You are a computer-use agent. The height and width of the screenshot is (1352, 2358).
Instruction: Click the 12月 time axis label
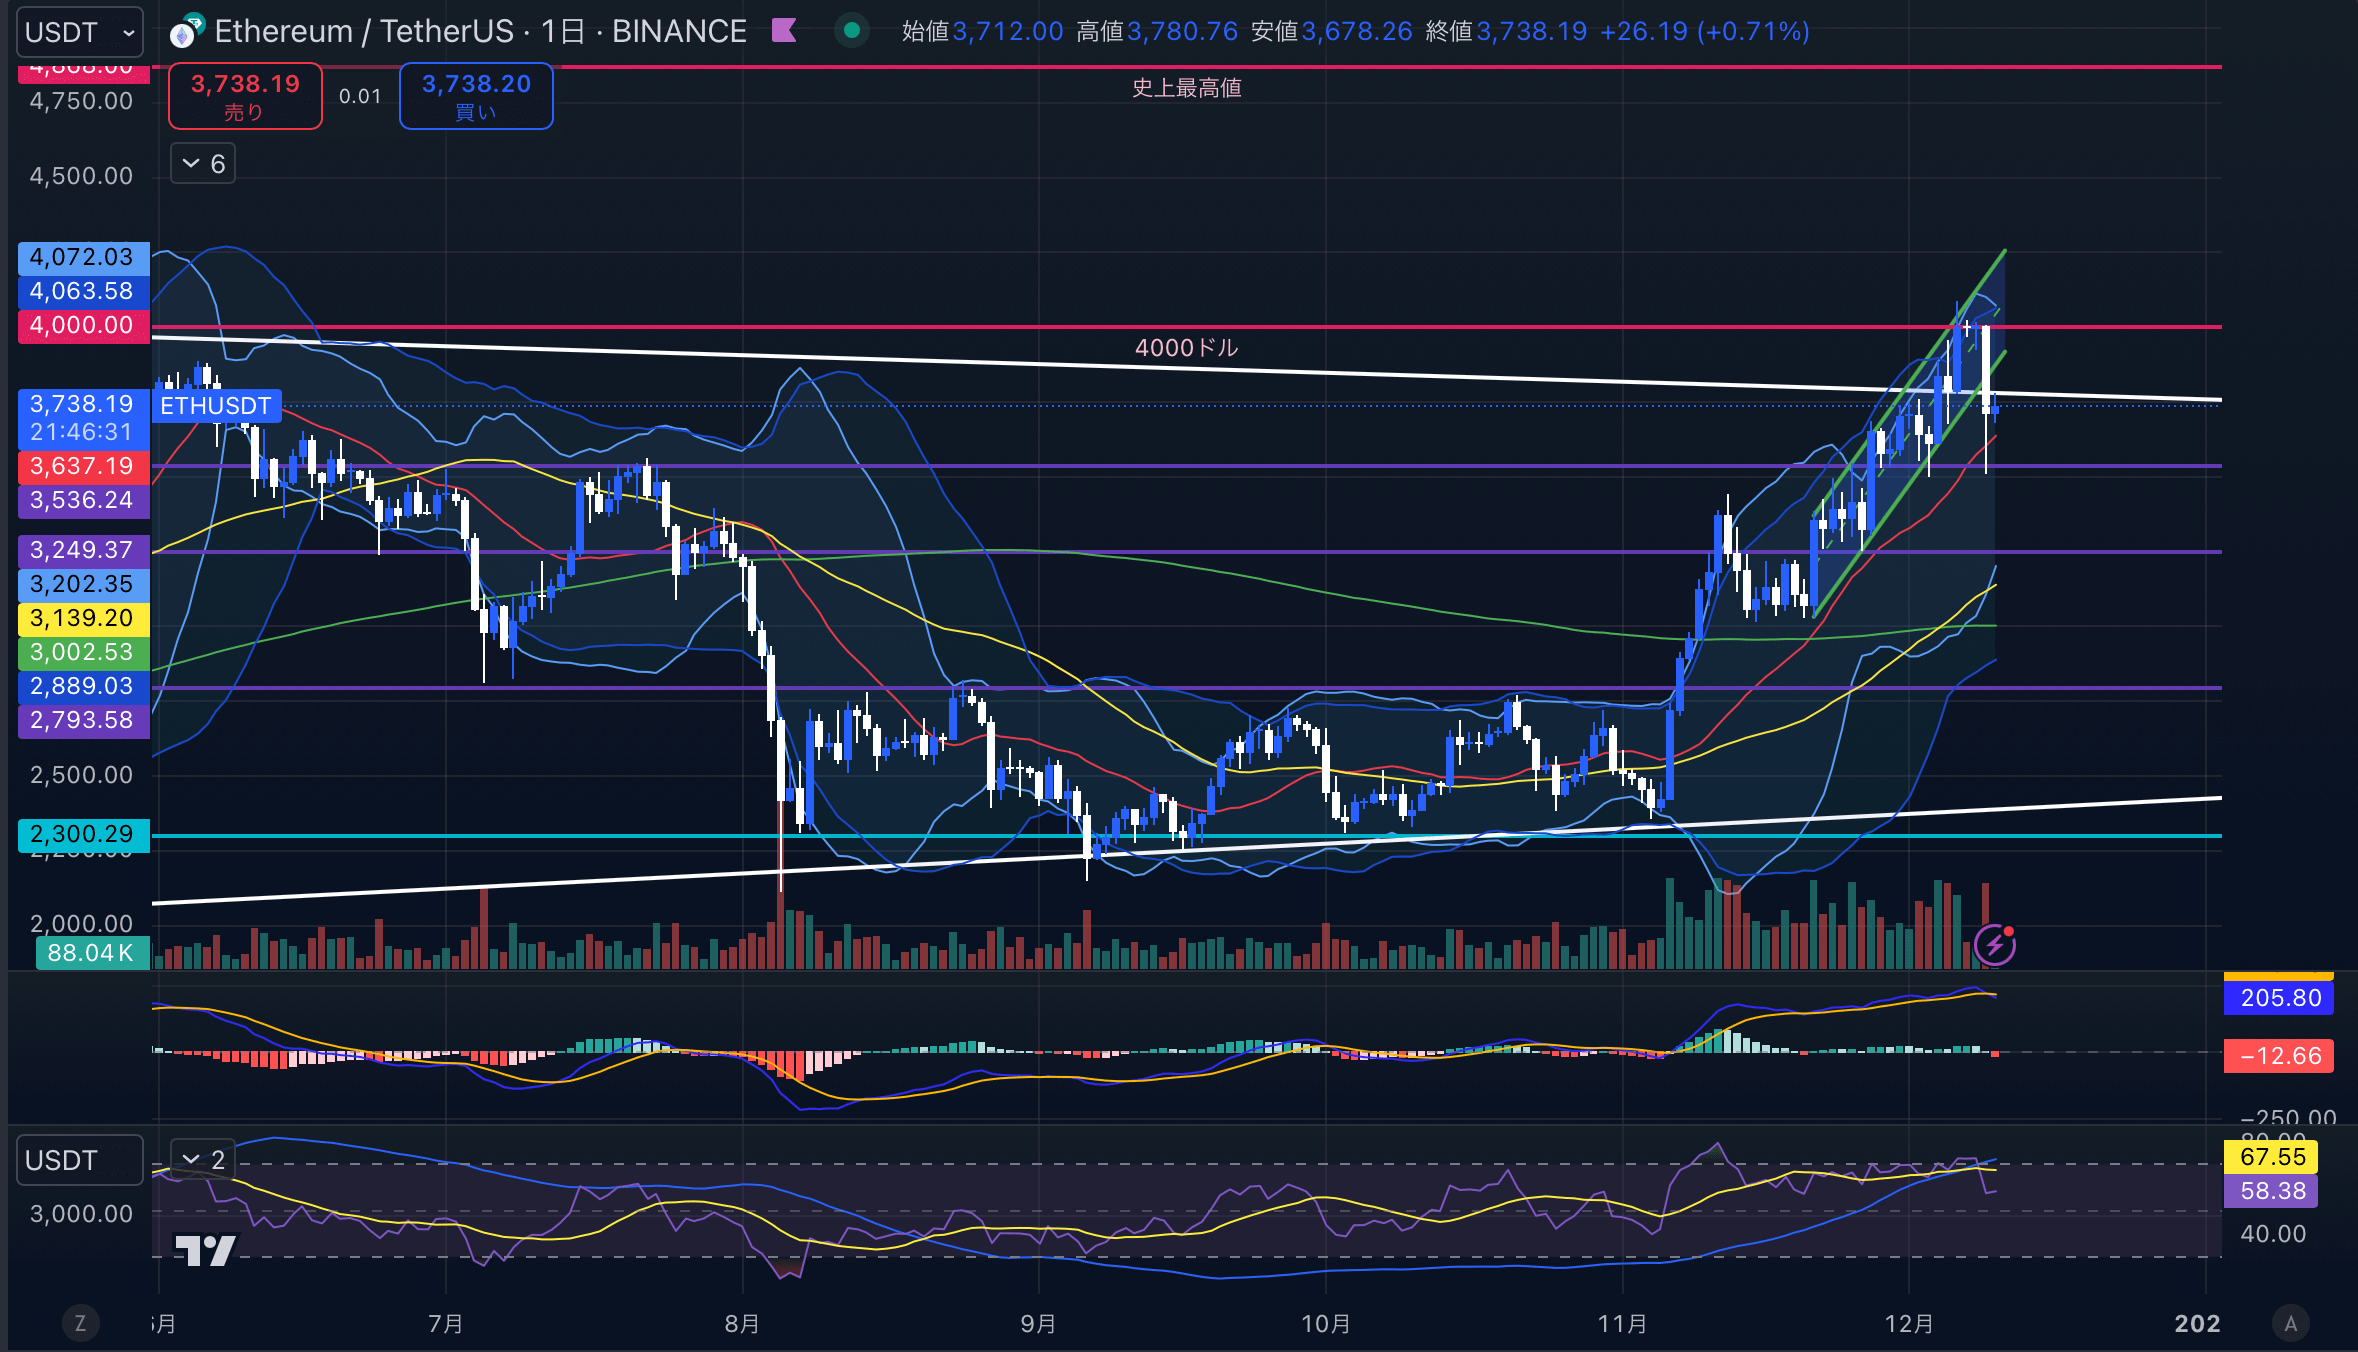point(1909,1324)
